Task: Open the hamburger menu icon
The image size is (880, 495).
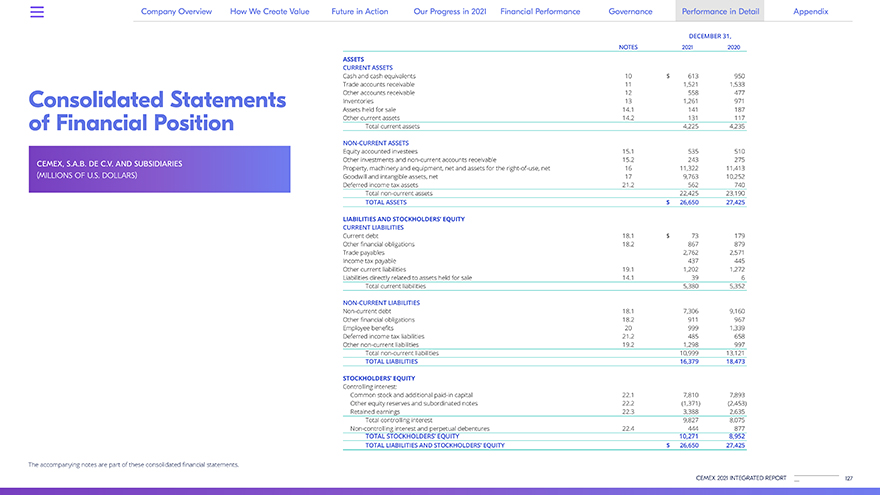Action: click(38, 12)
